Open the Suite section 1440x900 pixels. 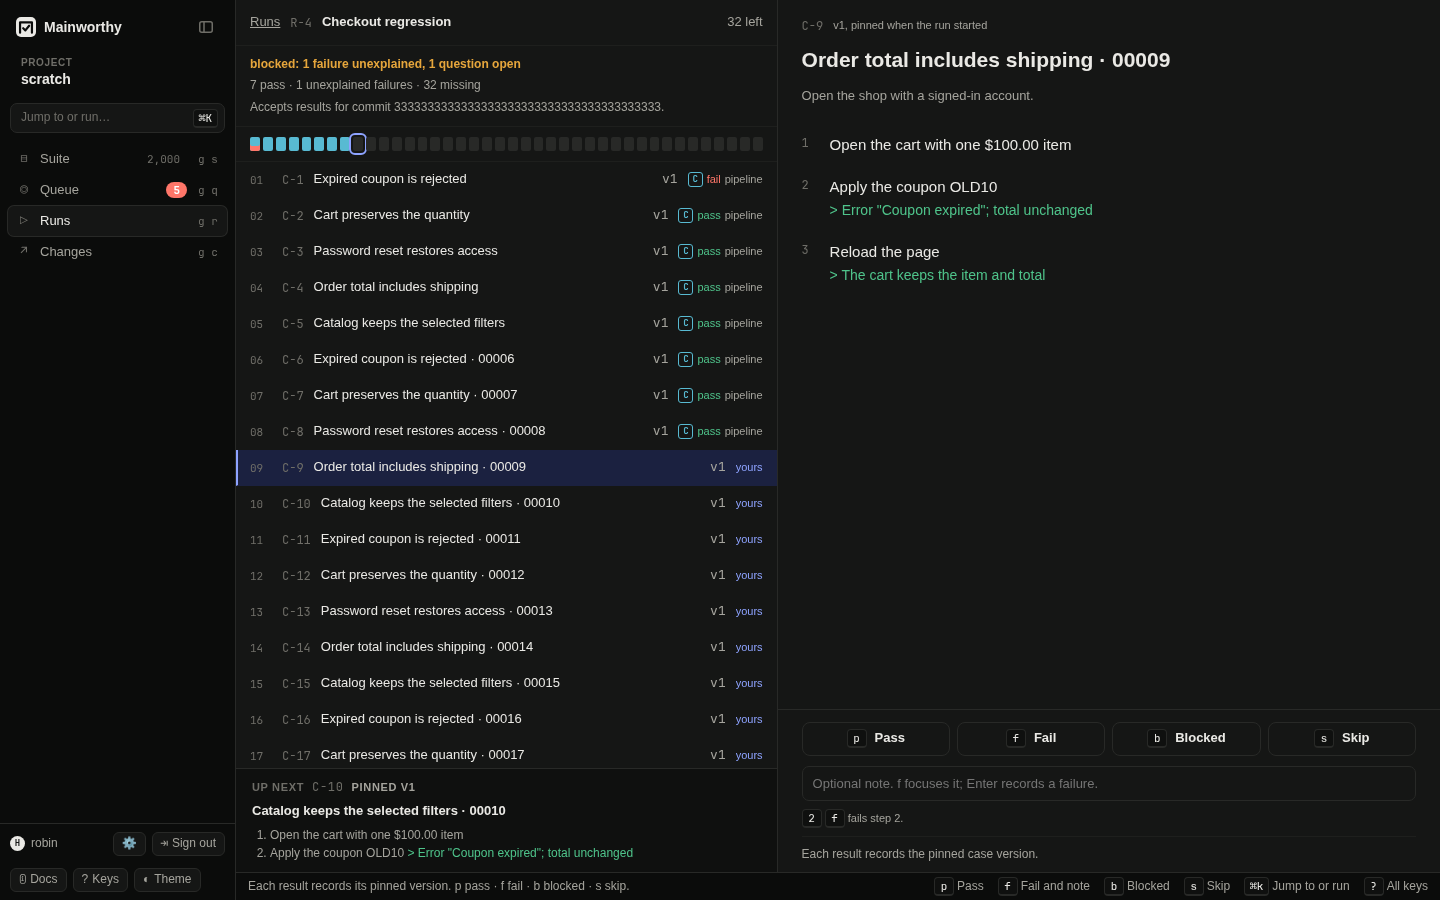tap(117, 159)
